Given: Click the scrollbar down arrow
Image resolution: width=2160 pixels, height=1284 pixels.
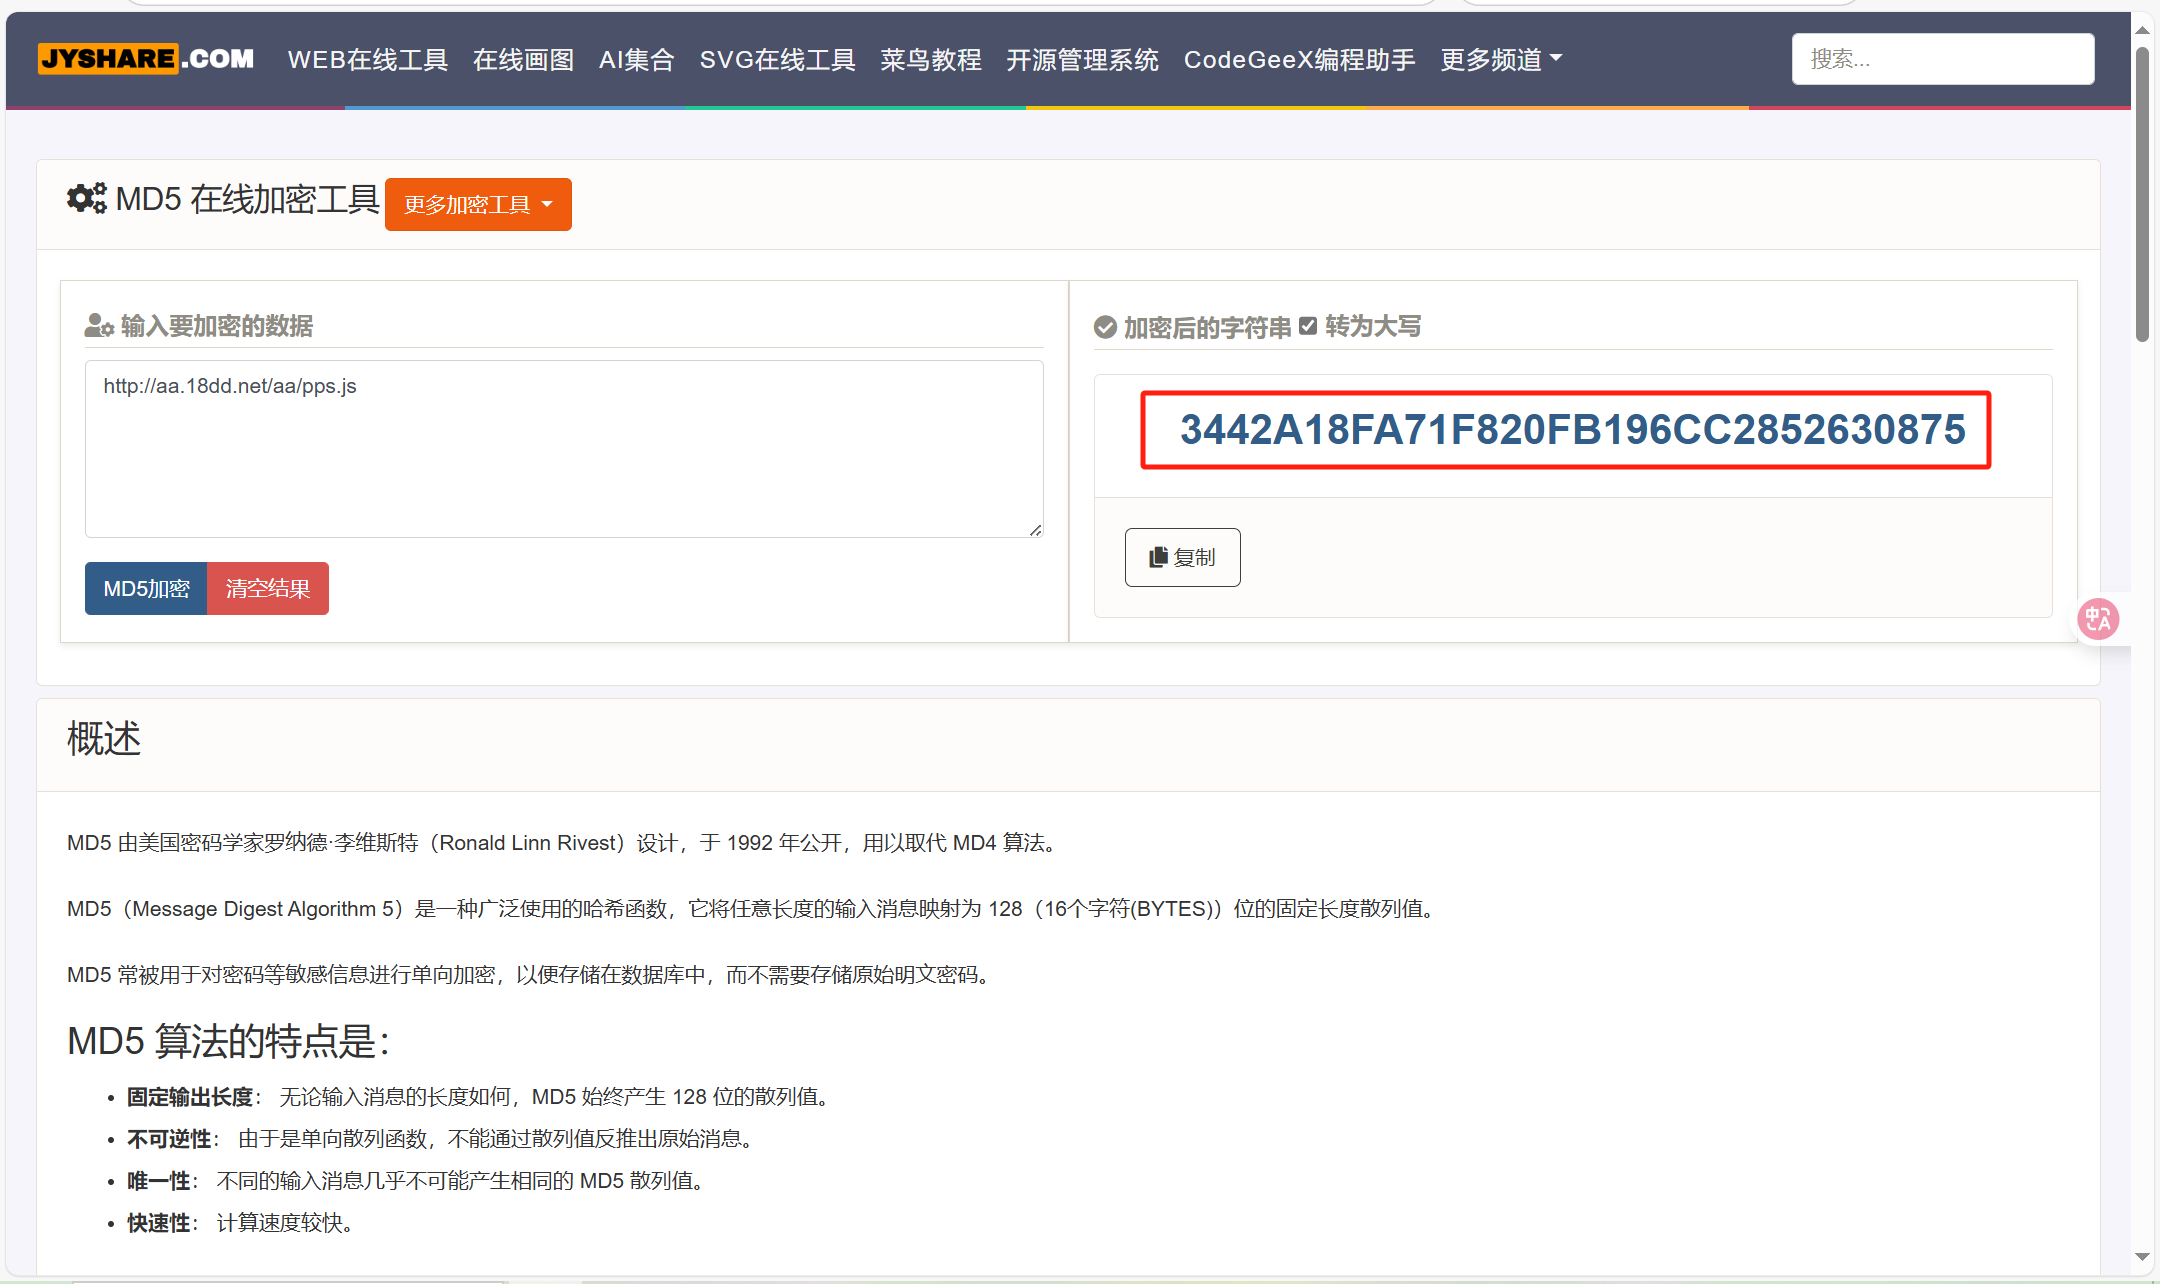Looking at the screenshot, I should (x=2142, y=1257).
